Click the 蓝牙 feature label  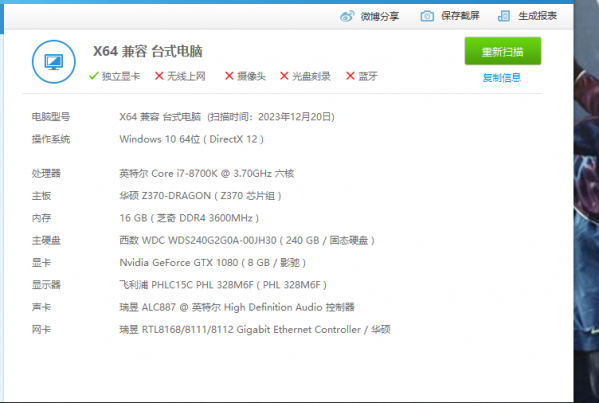point(368,76)
